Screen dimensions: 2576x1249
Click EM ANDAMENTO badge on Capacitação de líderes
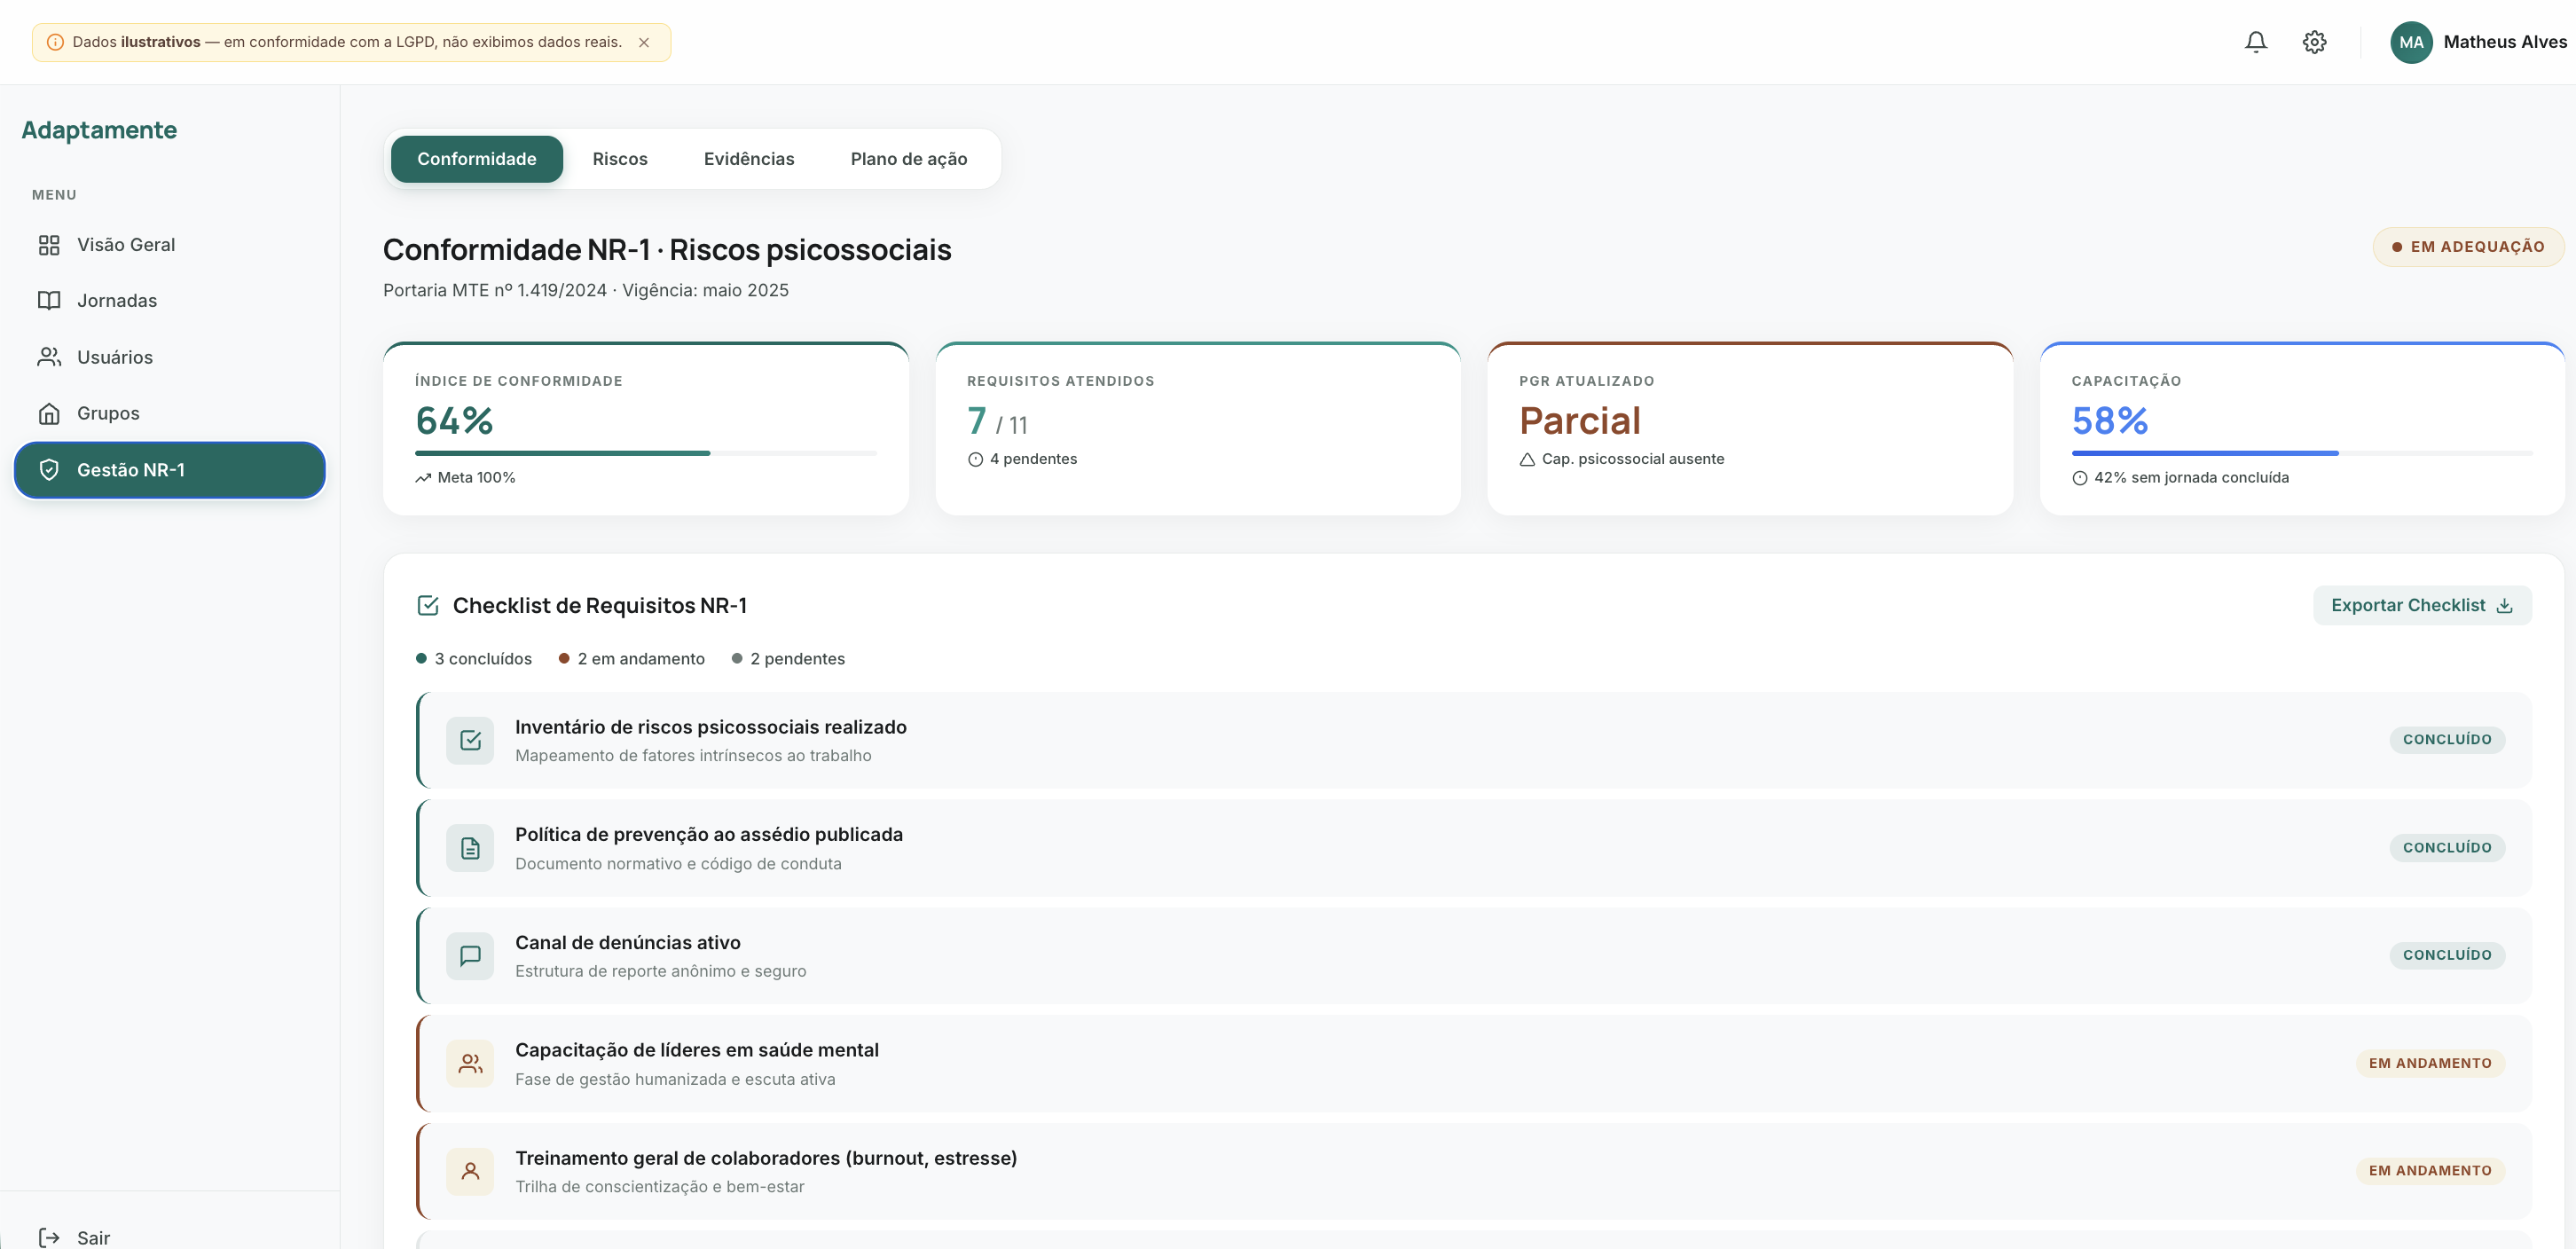tap(2430, 1063)
